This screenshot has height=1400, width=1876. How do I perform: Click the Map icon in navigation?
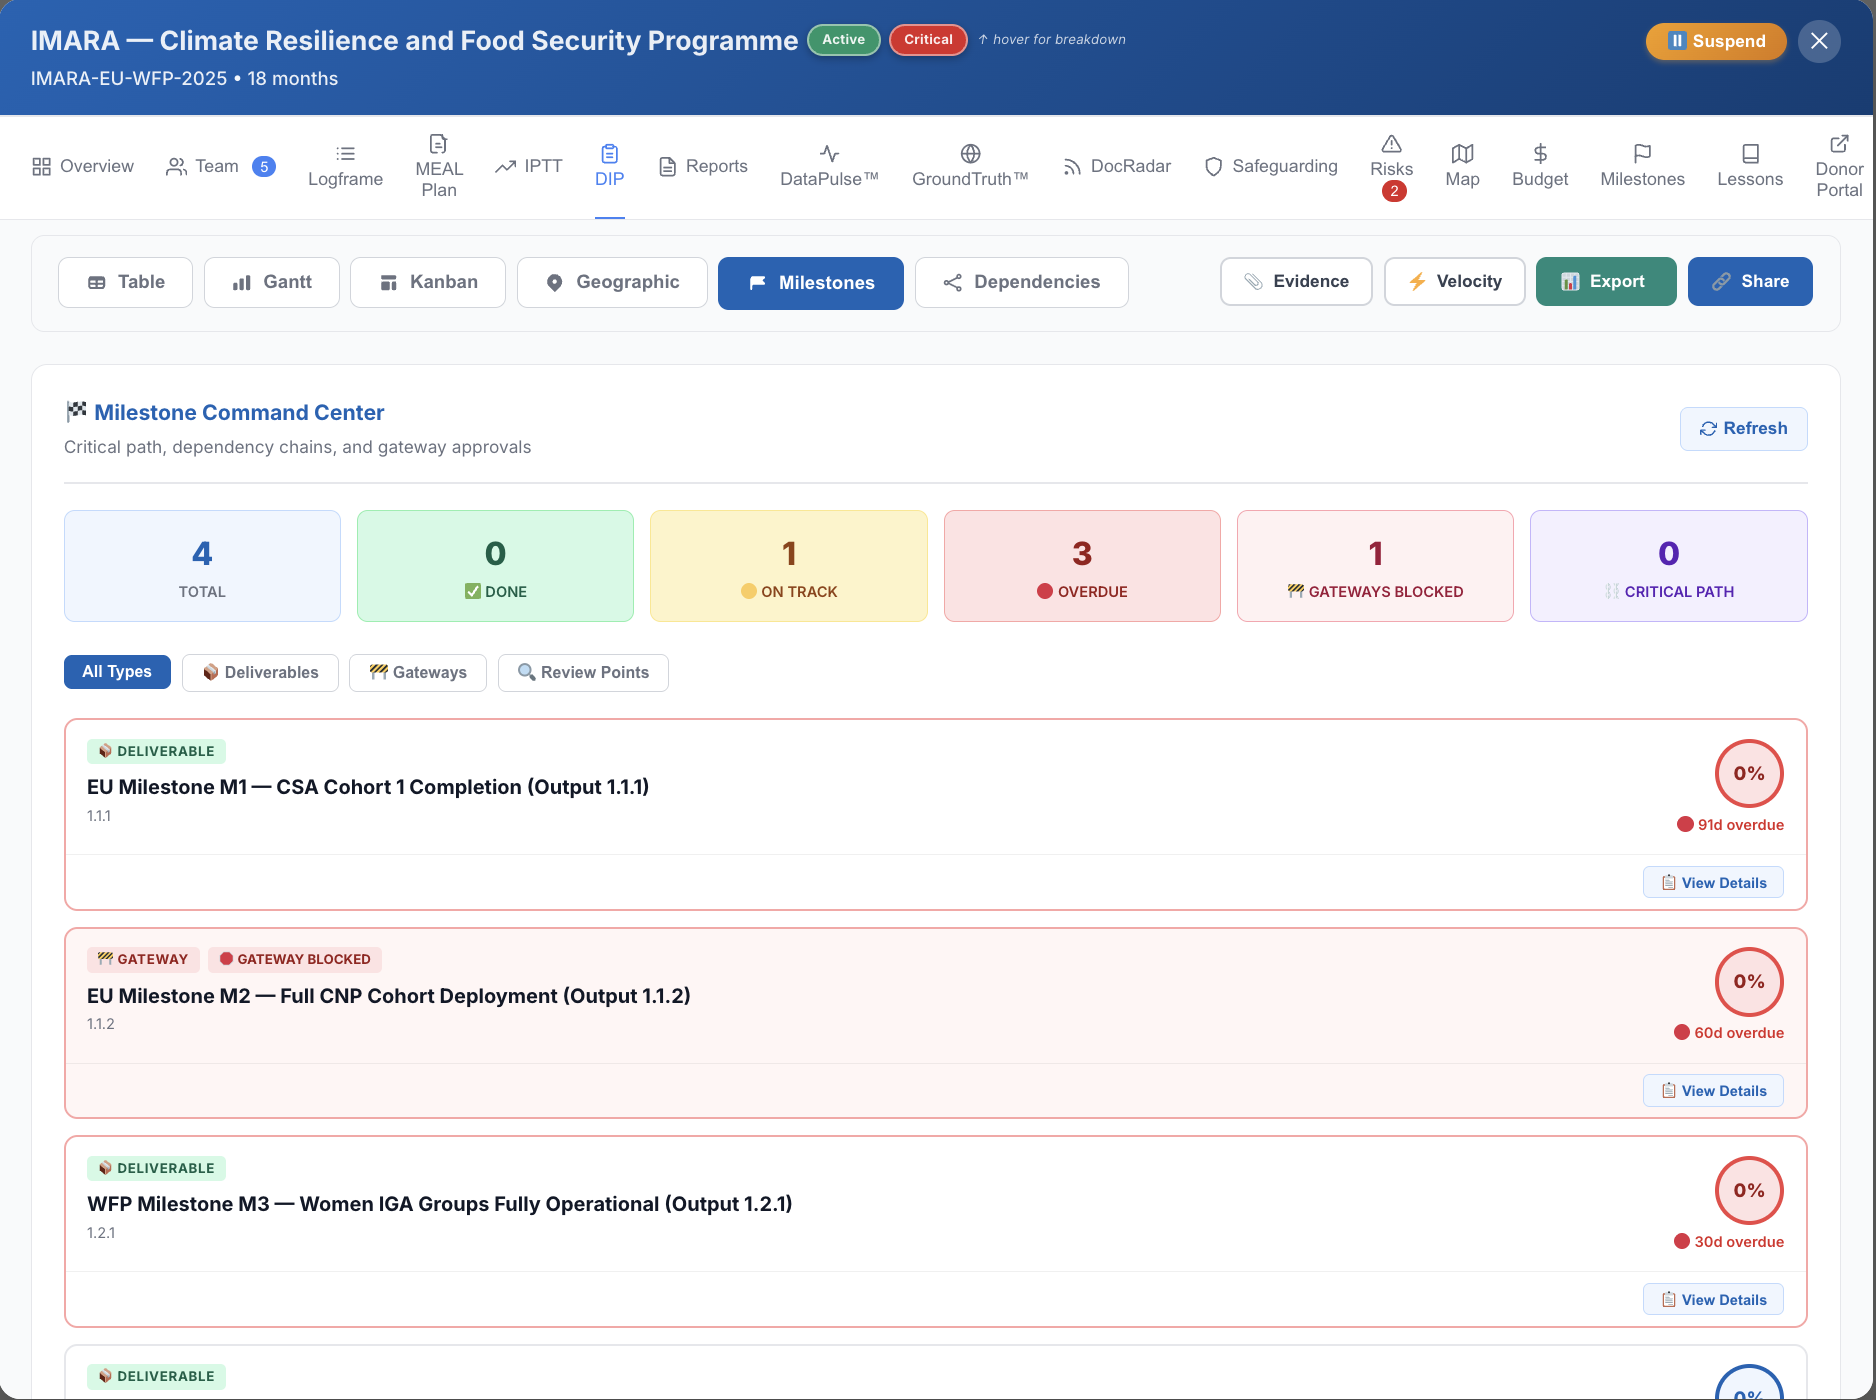pos(1462,154)
